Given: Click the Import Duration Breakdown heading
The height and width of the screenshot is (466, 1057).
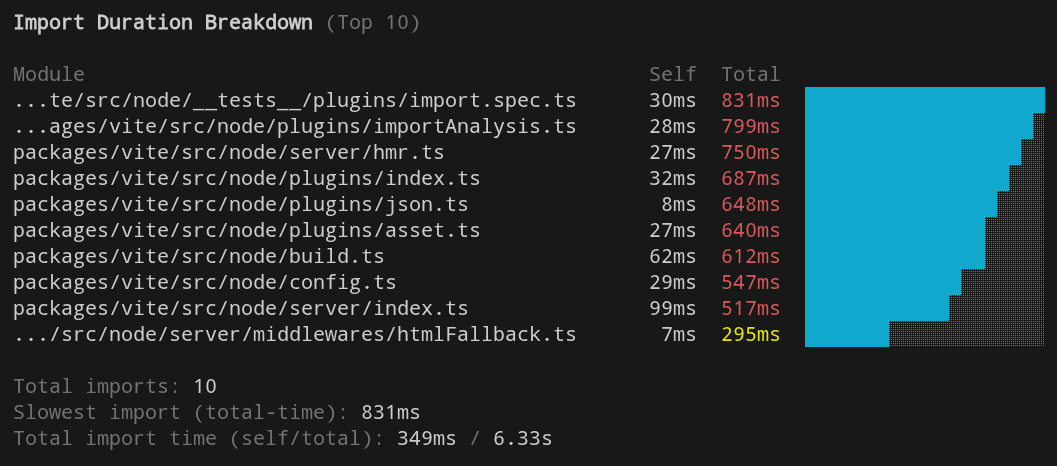Looking at the screenshot, I should tap(162, 23).
